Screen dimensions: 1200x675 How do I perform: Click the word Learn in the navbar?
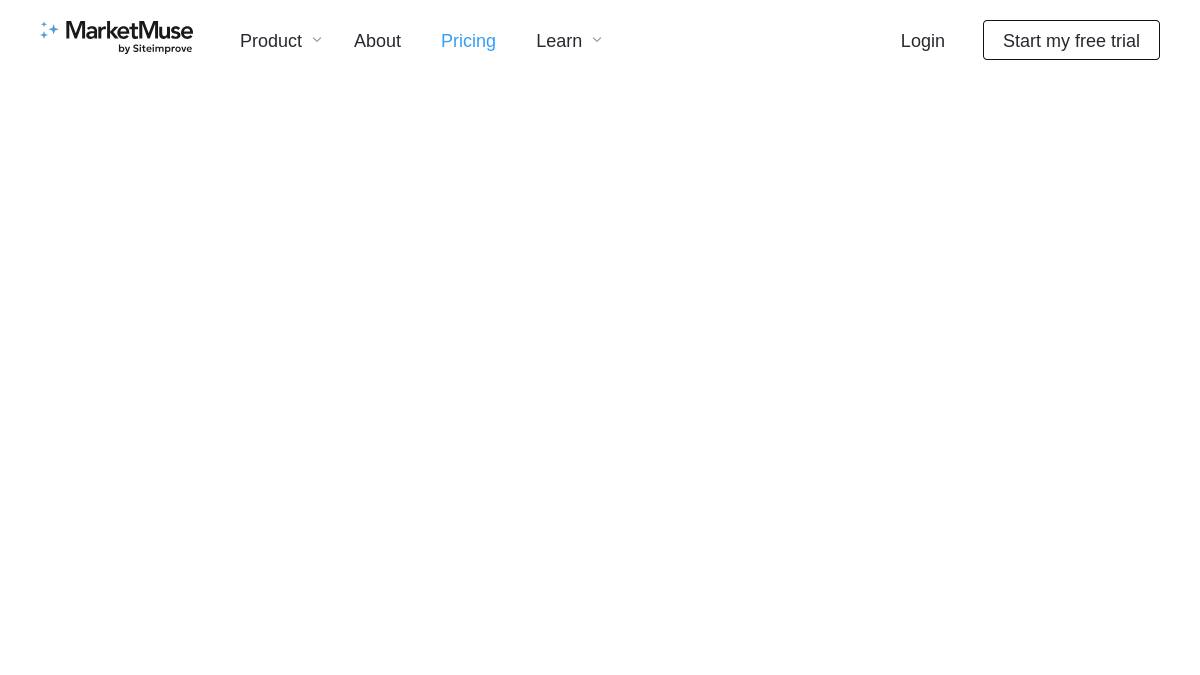click(559, 41)
